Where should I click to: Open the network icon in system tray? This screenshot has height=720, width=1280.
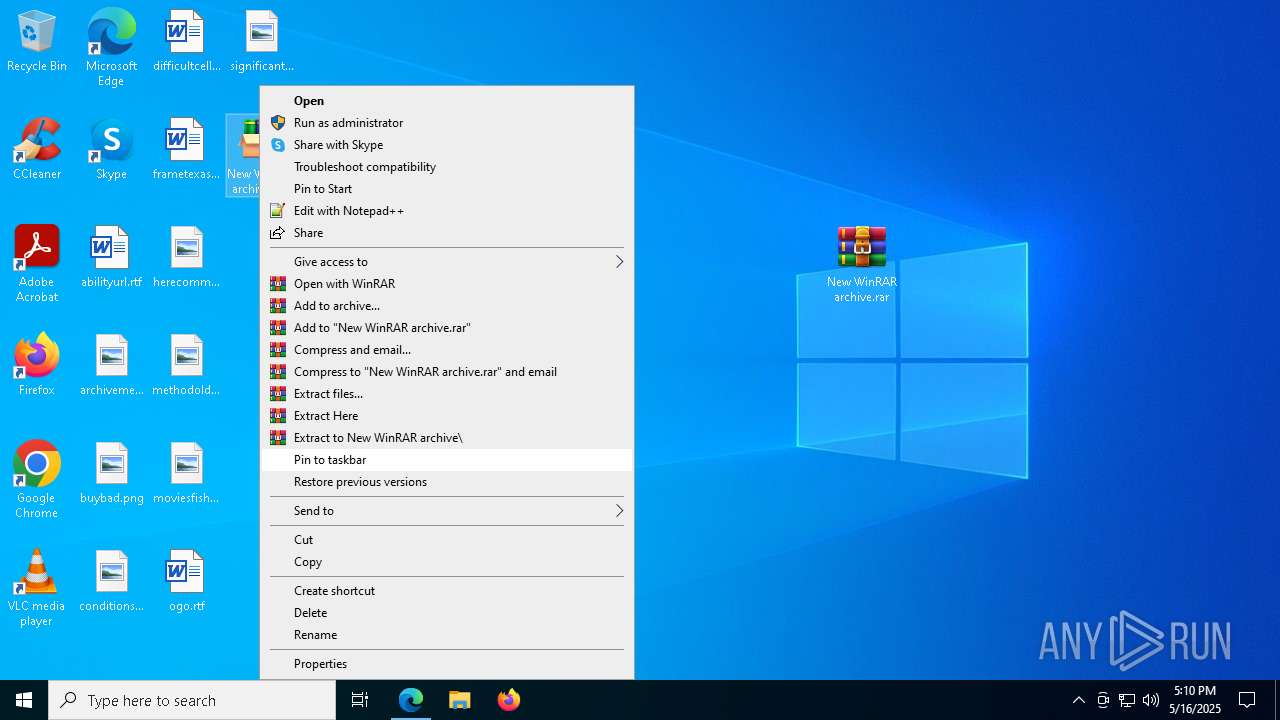1127,700
